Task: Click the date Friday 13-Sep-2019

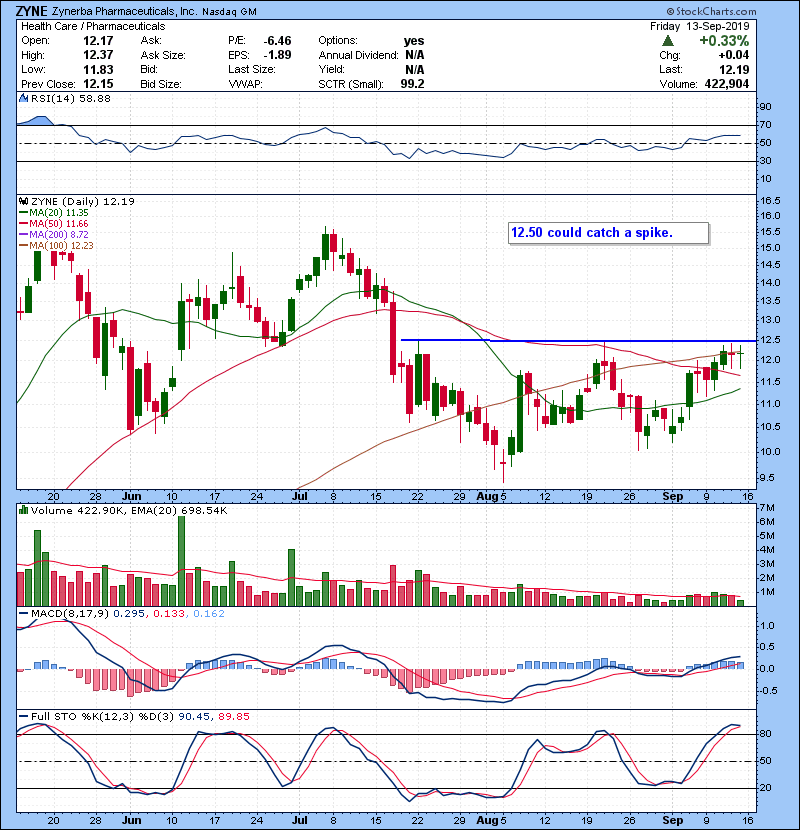Action: pos(700,26)
